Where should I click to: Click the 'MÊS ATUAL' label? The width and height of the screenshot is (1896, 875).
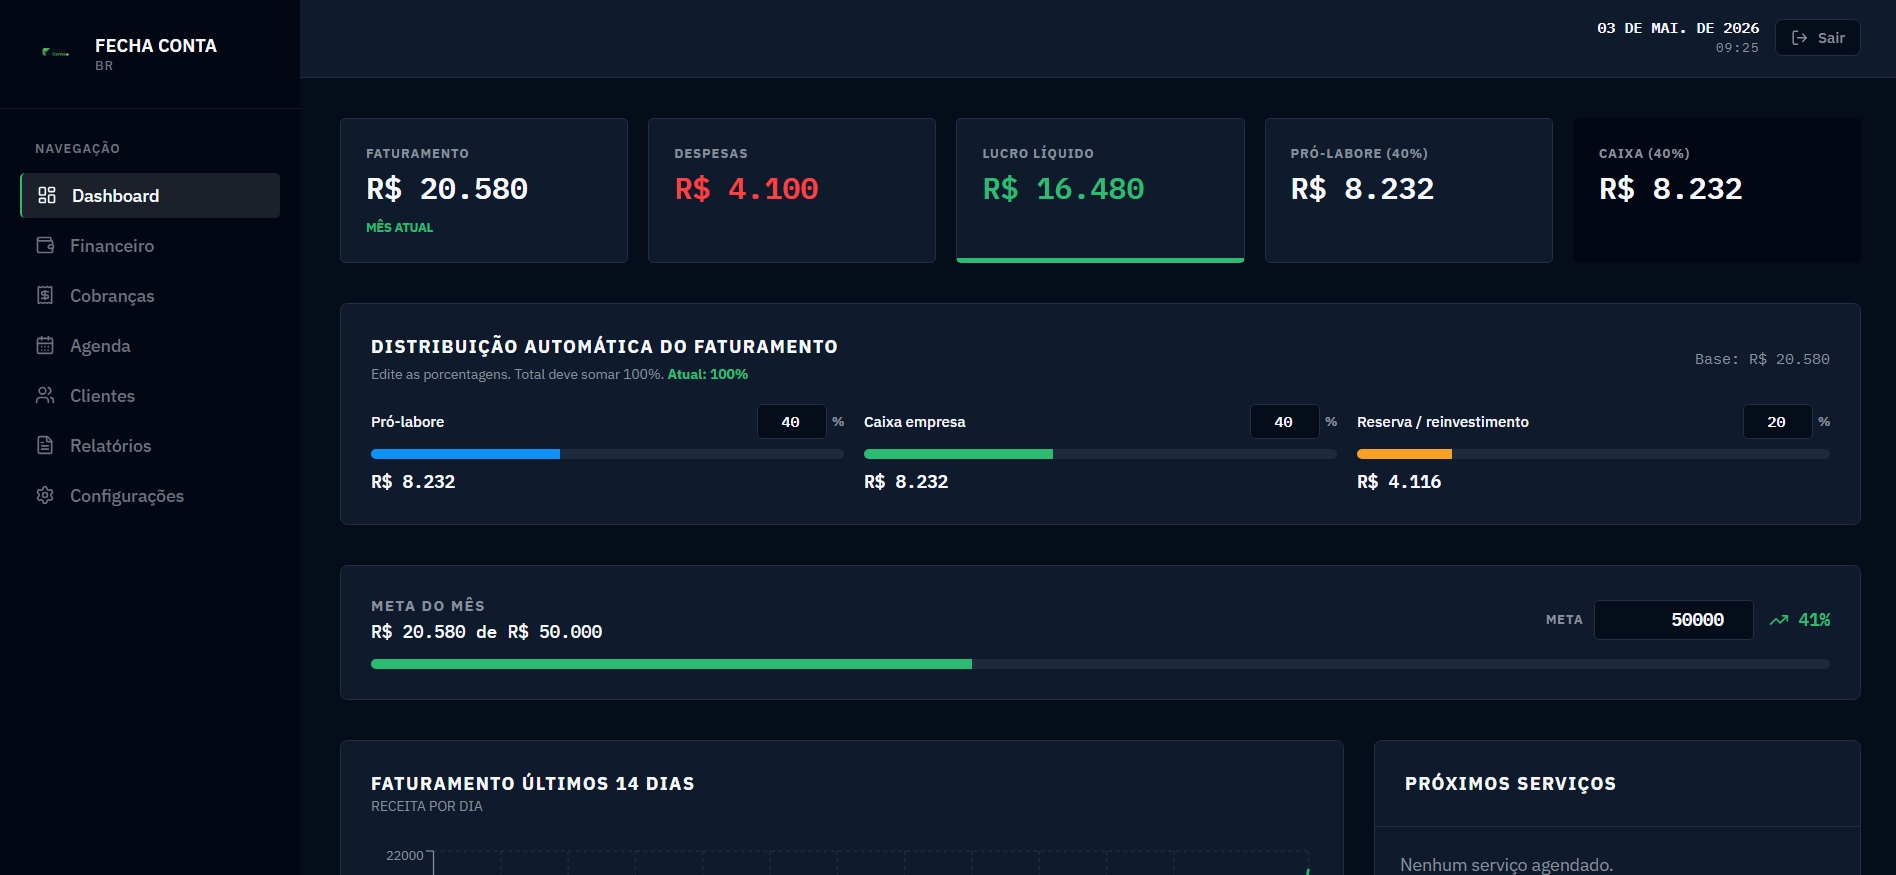[x=399, y=228]
